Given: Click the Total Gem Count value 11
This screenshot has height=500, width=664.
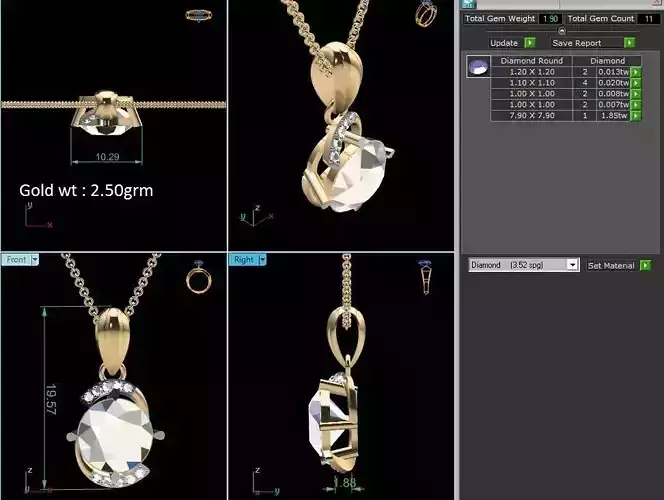Looking at the screenshot, I should coord(649,19).
